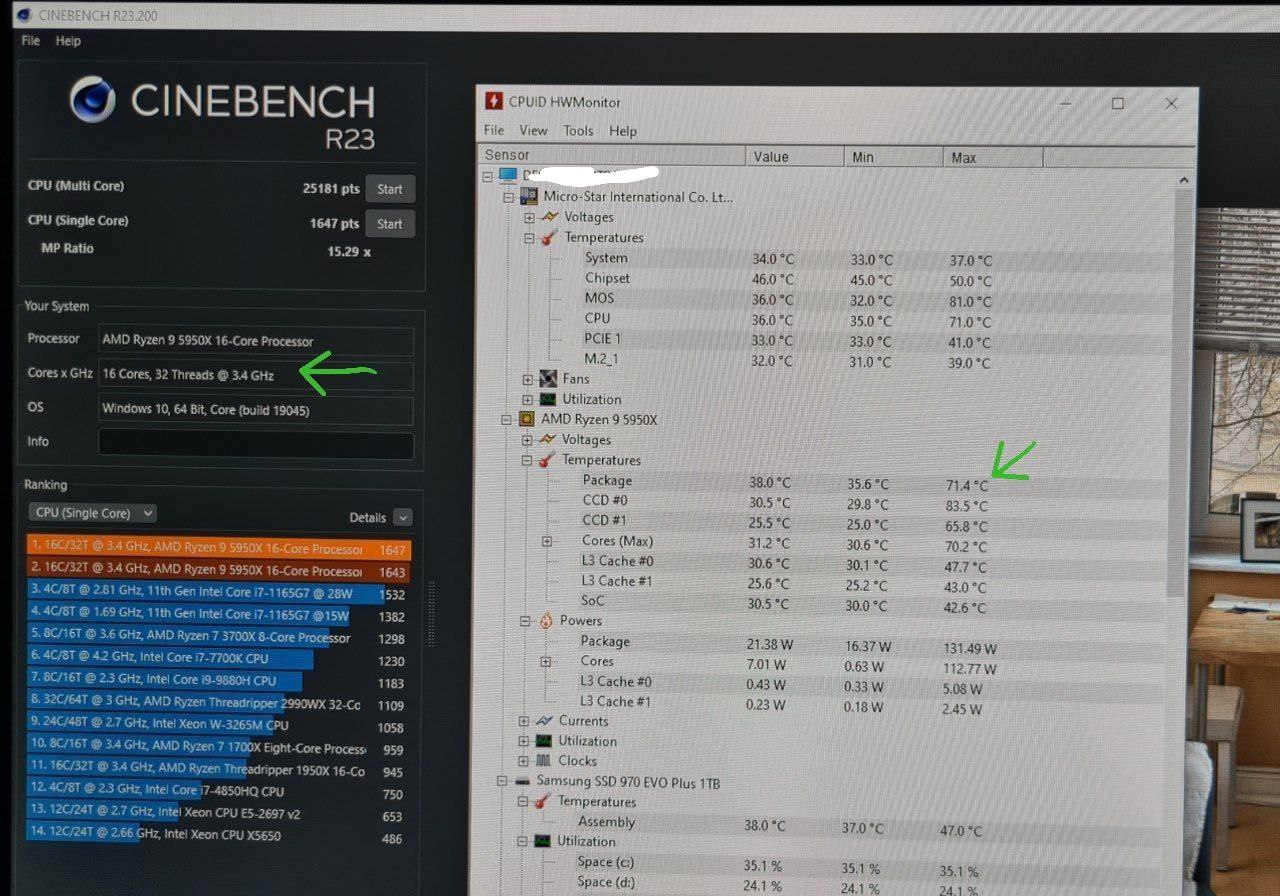This screenshot has height=896, width=1280.
Task: Click the AMD Ryzen 9 5950X chip icon
Action: pyautogui.click(x=526, y=419)
